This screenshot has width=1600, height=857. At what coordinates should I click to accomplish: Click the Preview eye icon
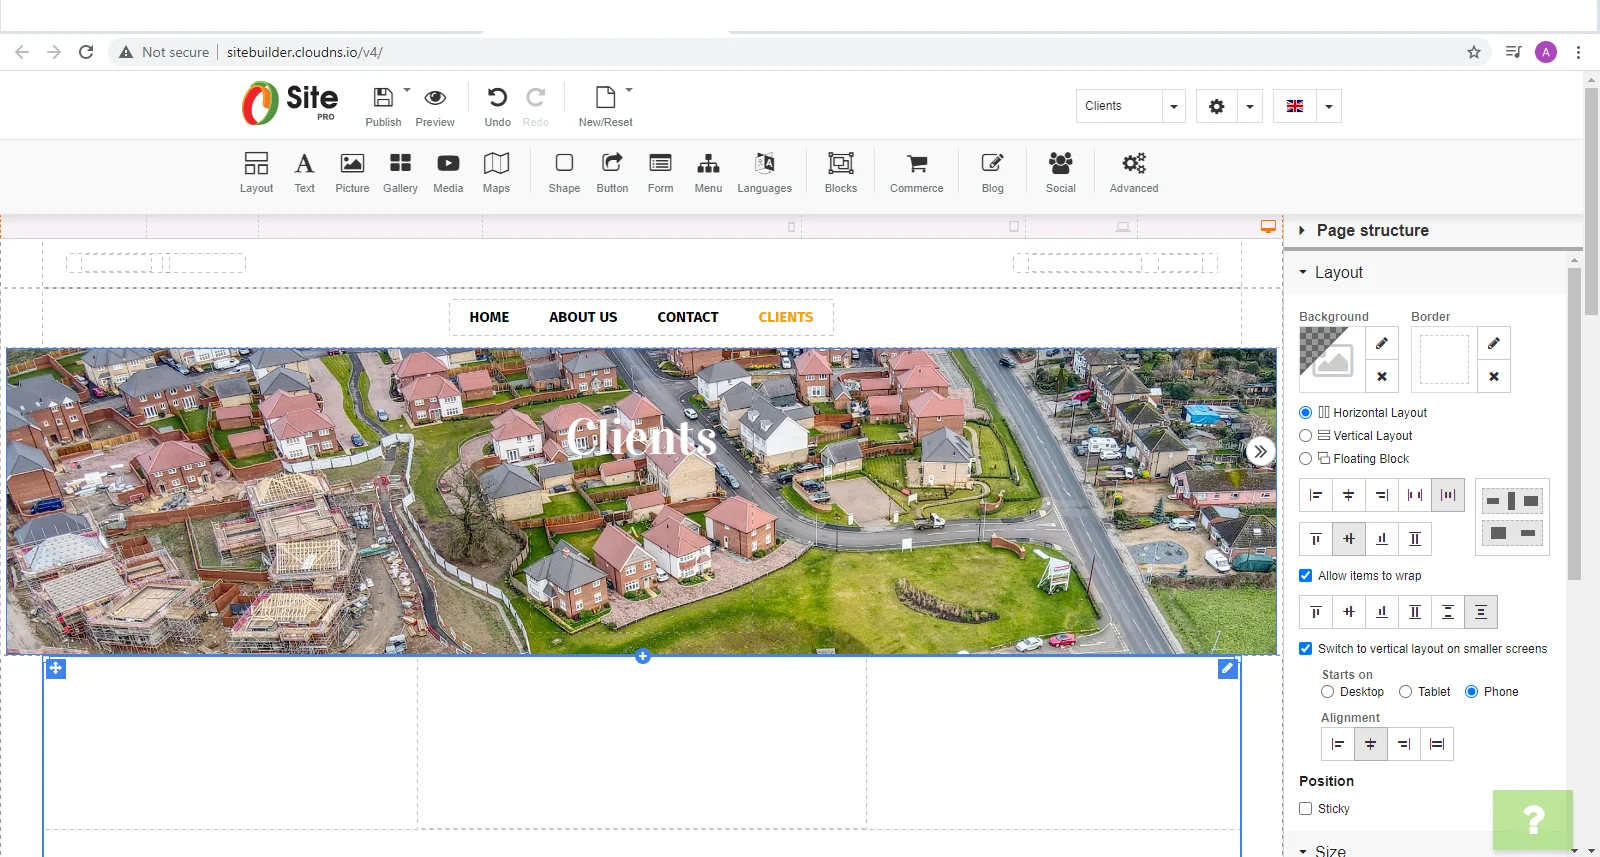435,97
